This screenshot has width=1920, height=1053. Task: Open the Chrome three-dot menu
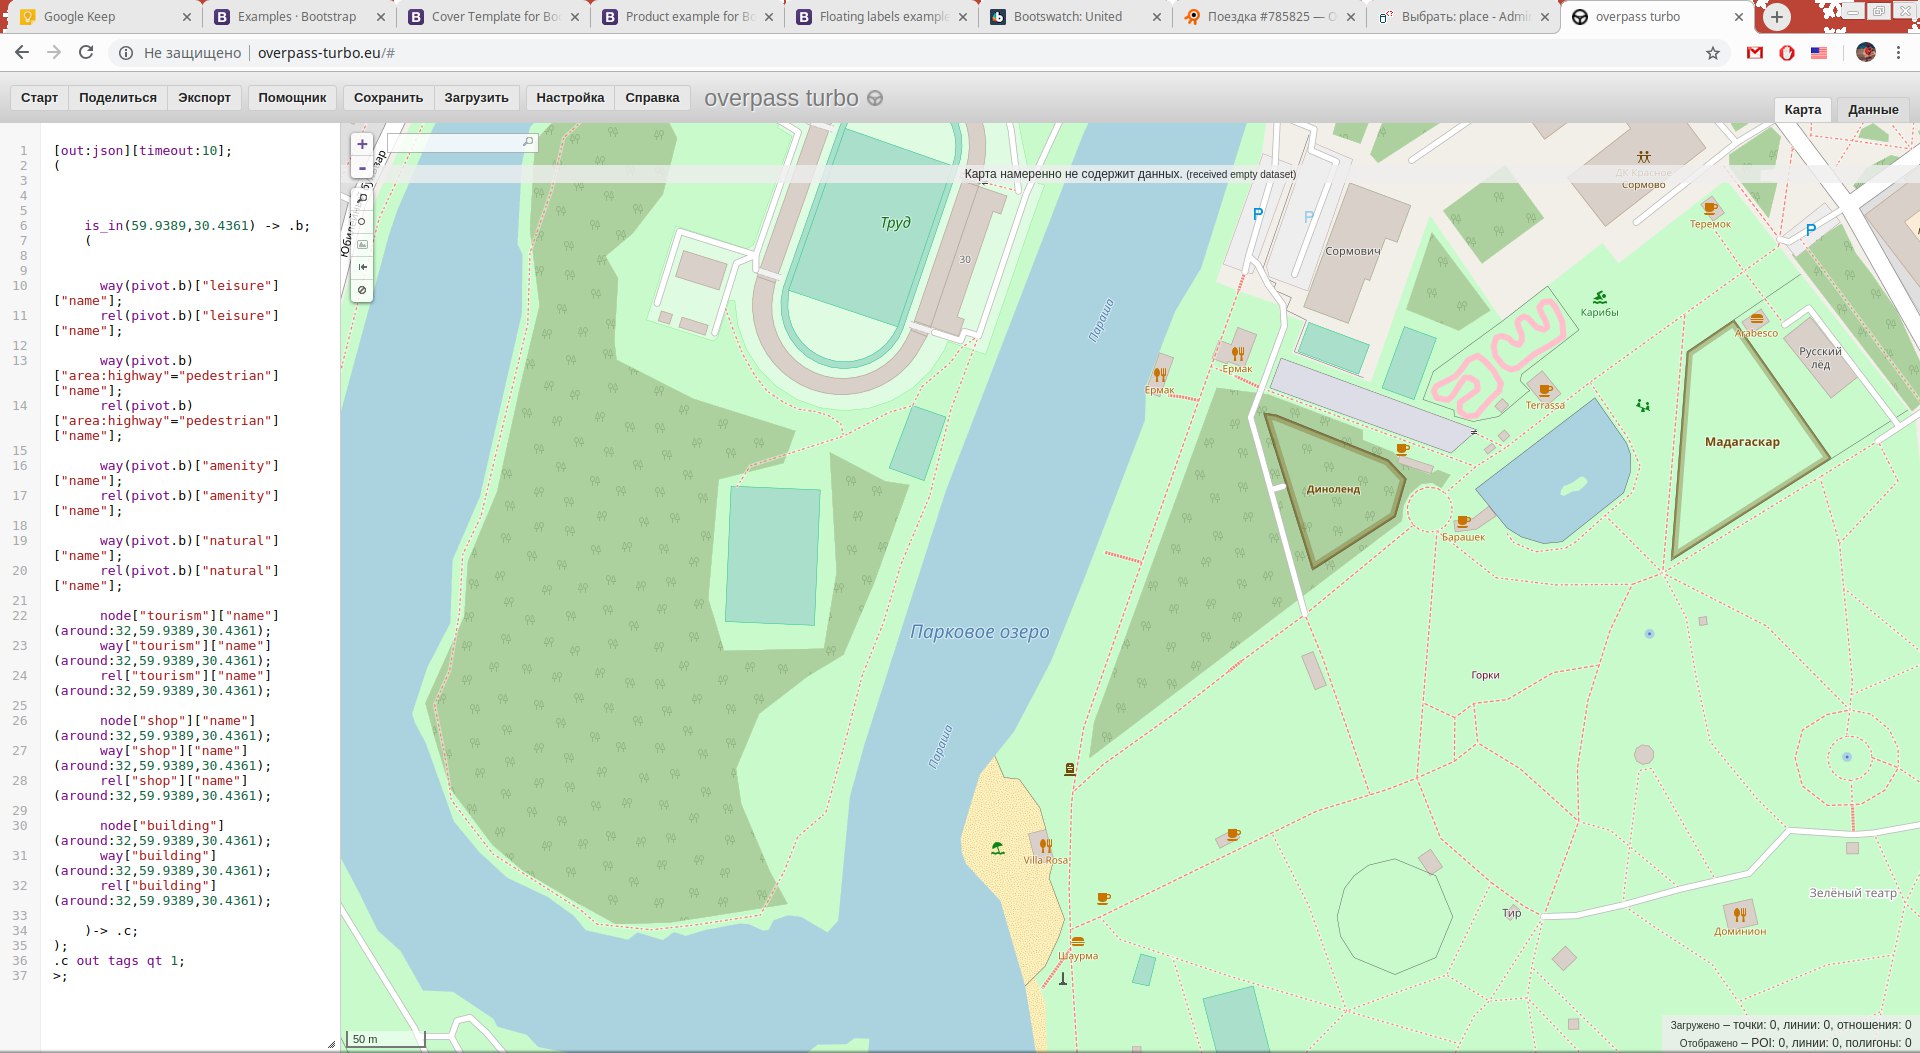[x=1898, y=53]
